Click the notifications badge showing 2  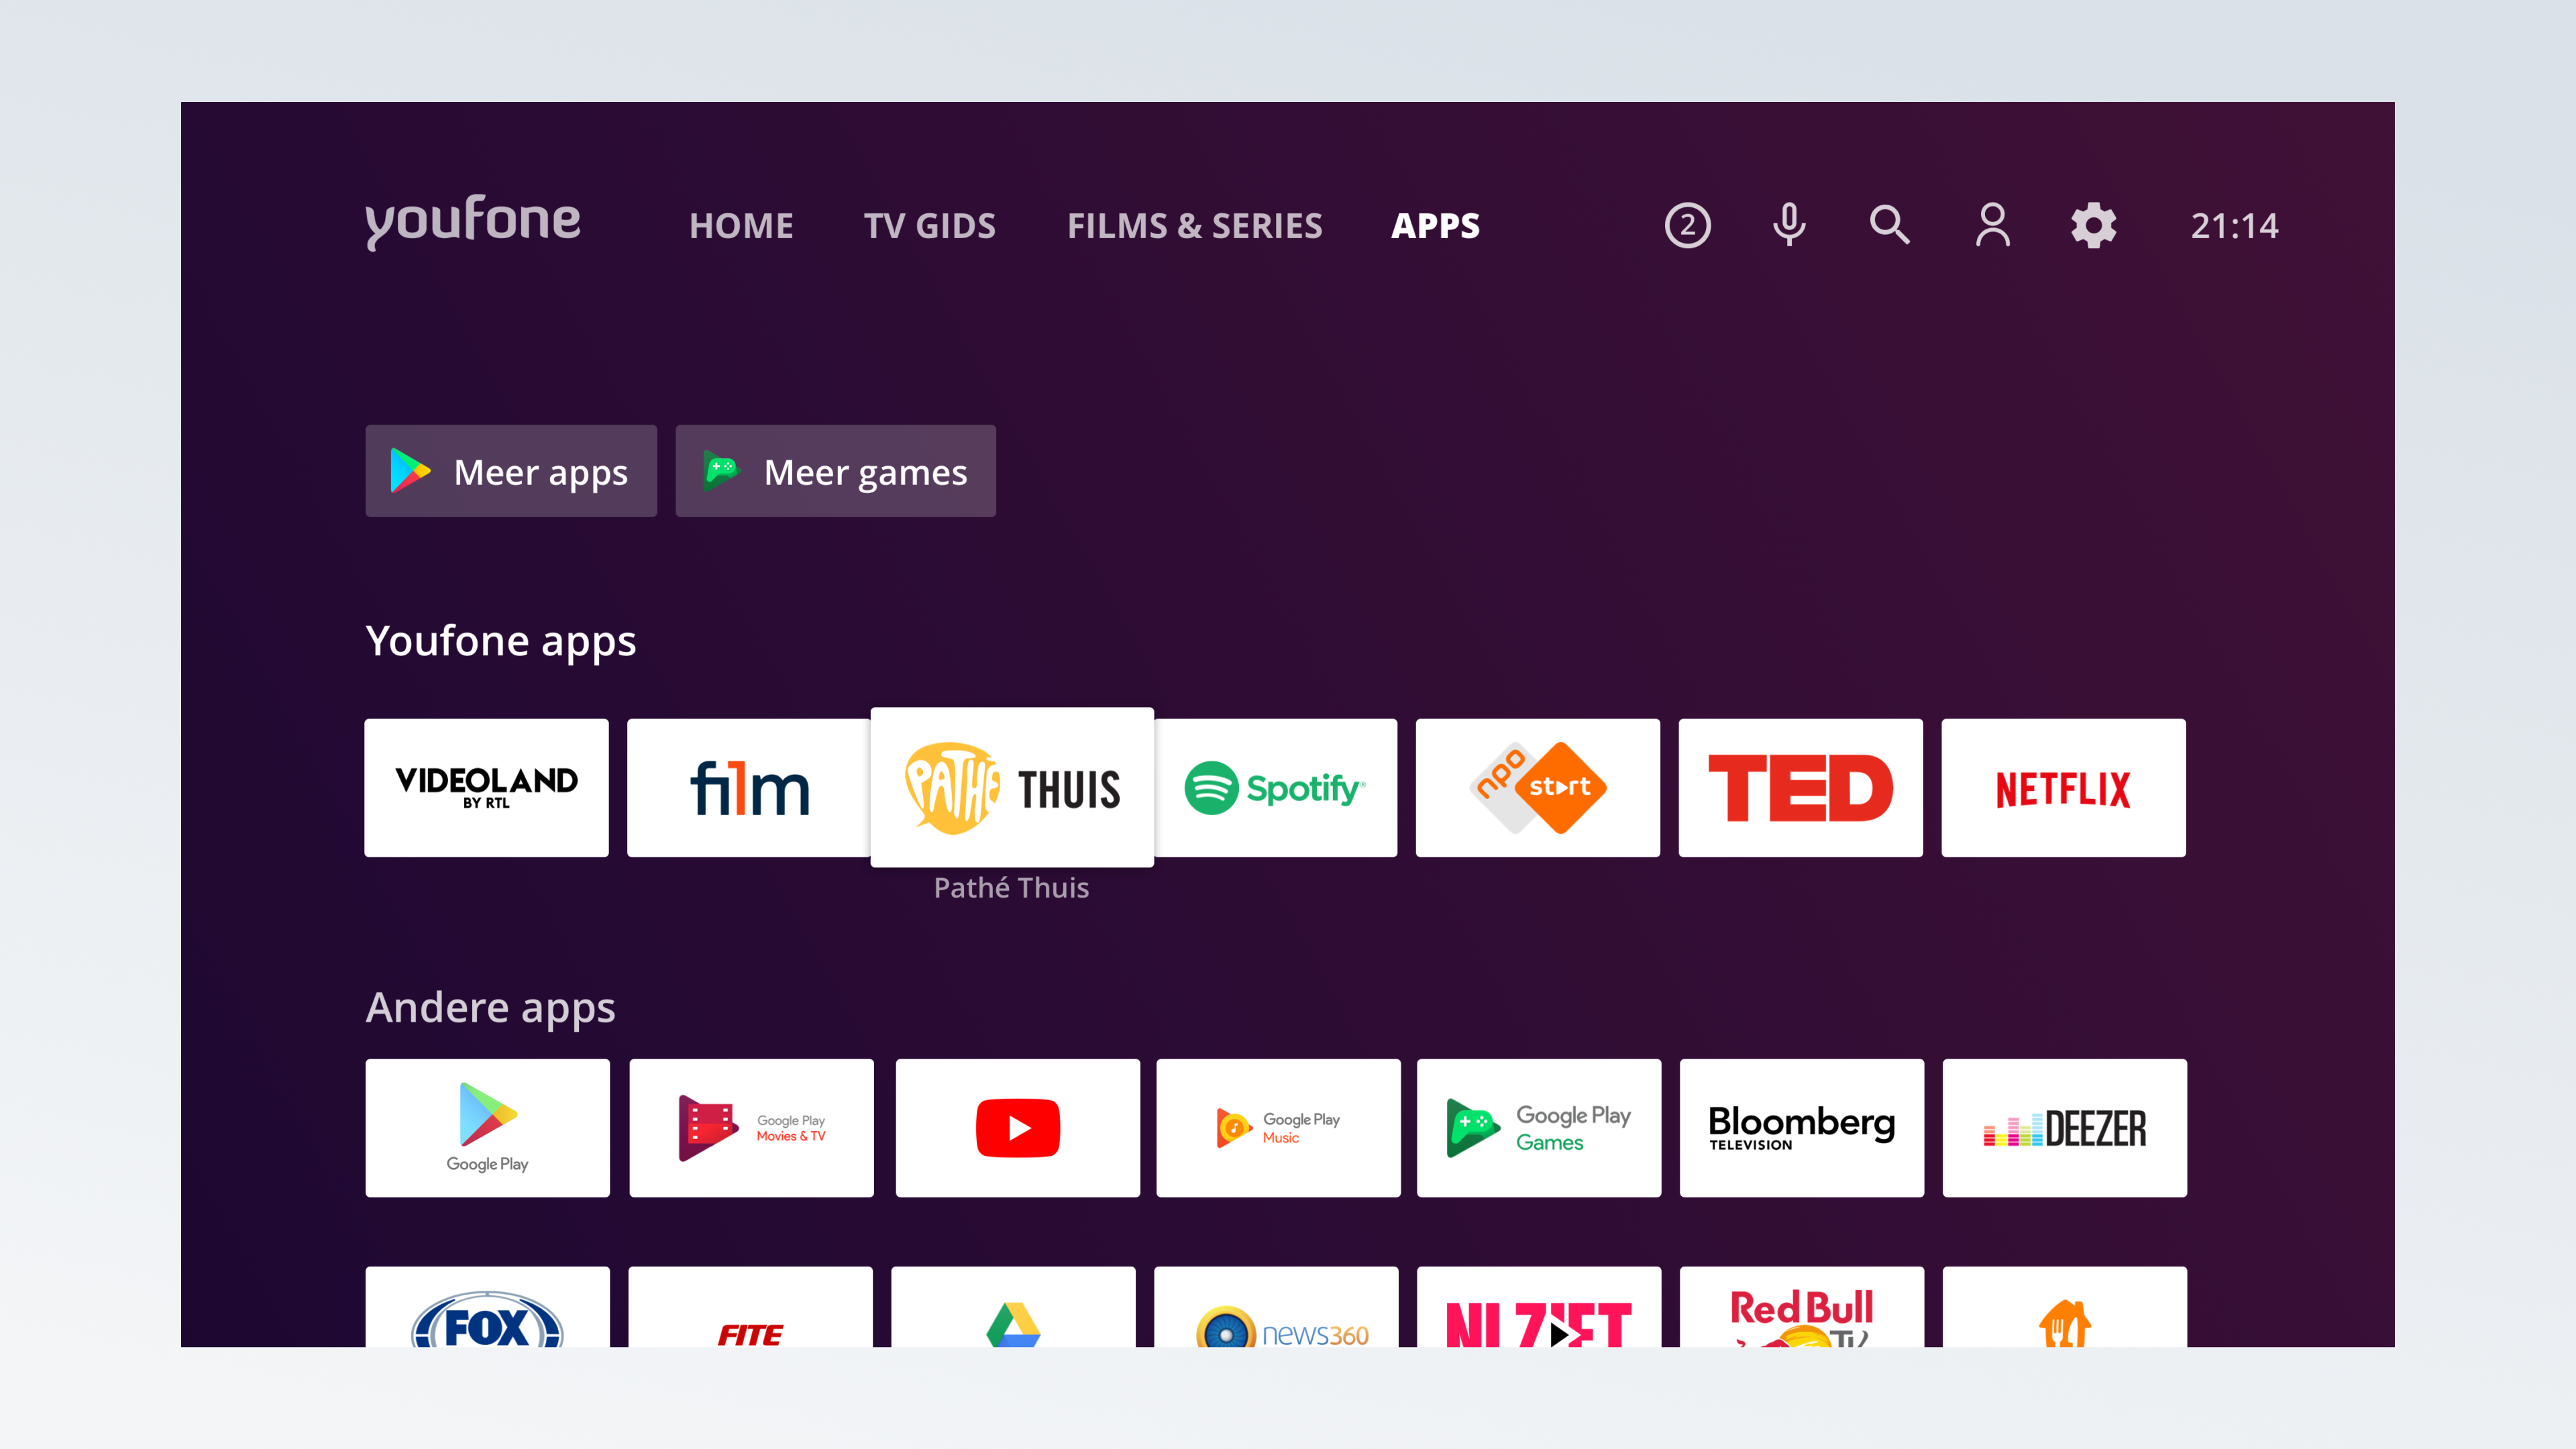click(1687, 225)
